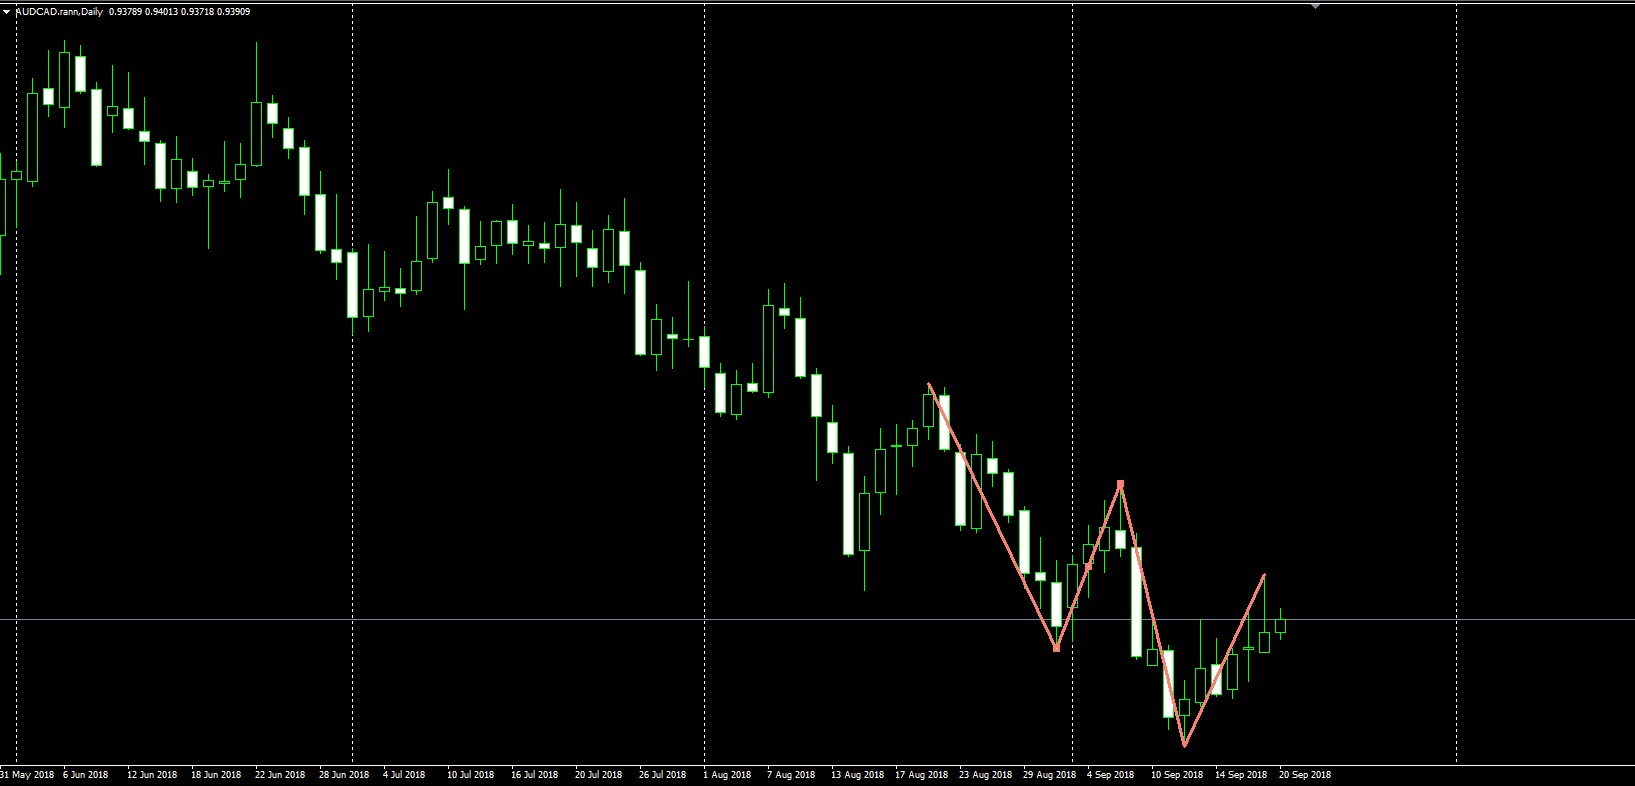1635x786 pixels.
Task: Open the chart menu triangle beside AUDCAD title
Action: point(7,12)
